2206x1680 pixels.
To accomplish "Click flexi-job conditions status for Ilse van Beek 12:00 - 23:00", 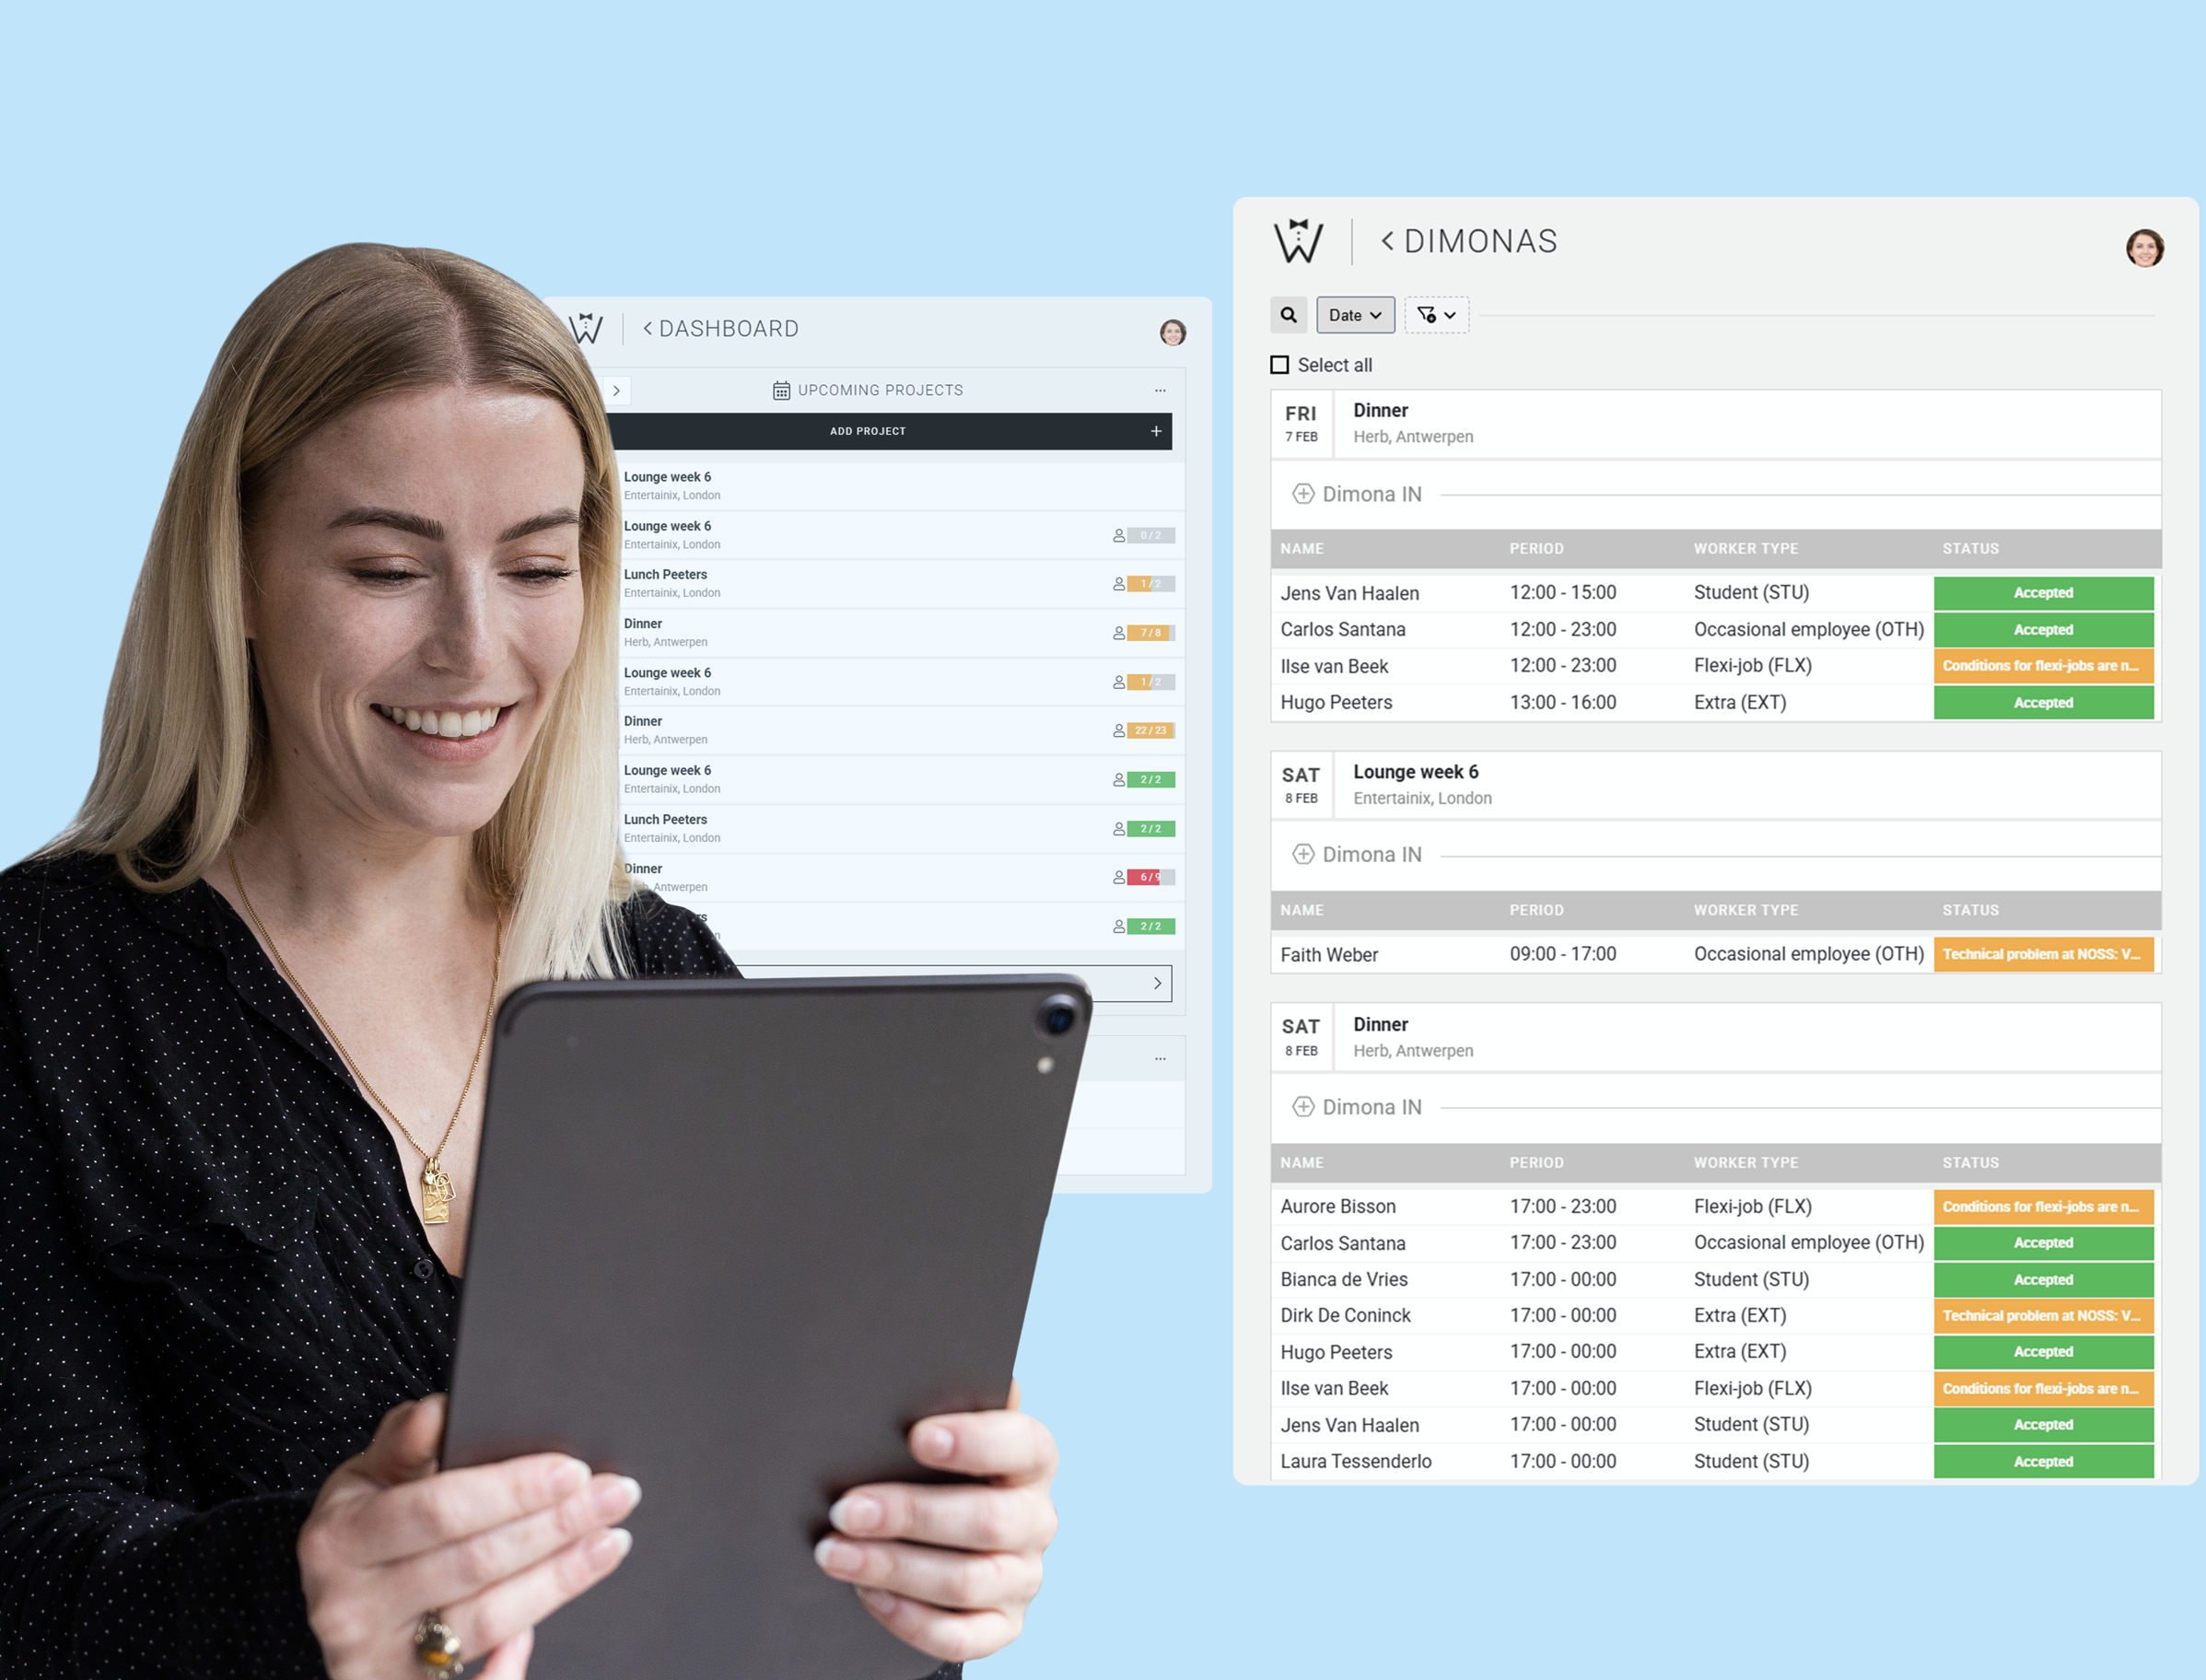I will 2043,666.
